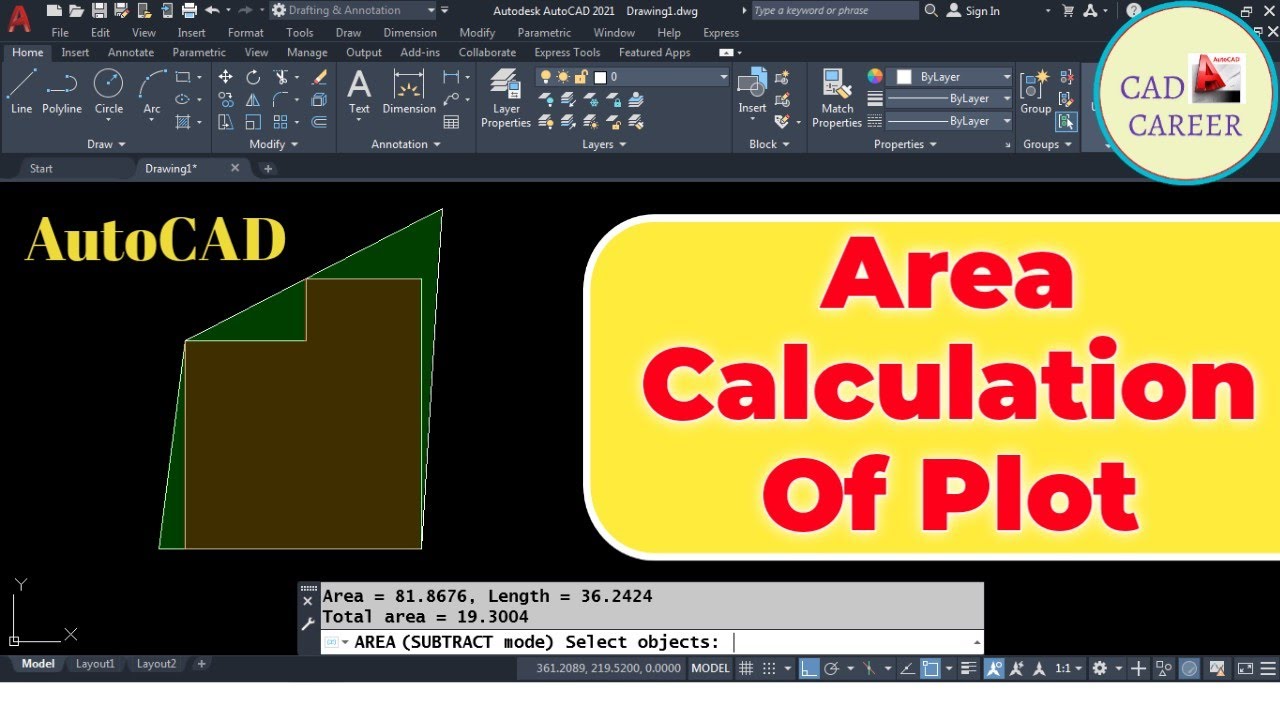This screenshot has height=720, width=1280.
Task: Switch to the Layout1 tab
Action: pos(95,664)
